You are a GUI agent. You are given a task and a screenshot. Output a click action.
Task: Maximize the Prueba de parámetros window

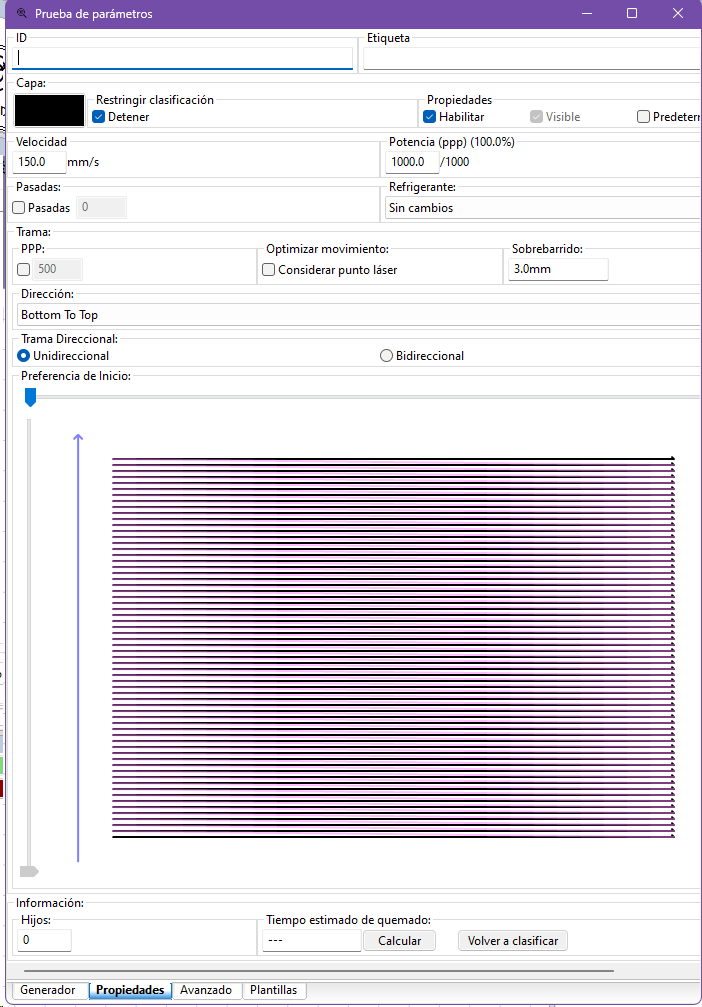(x=632, y=13)
